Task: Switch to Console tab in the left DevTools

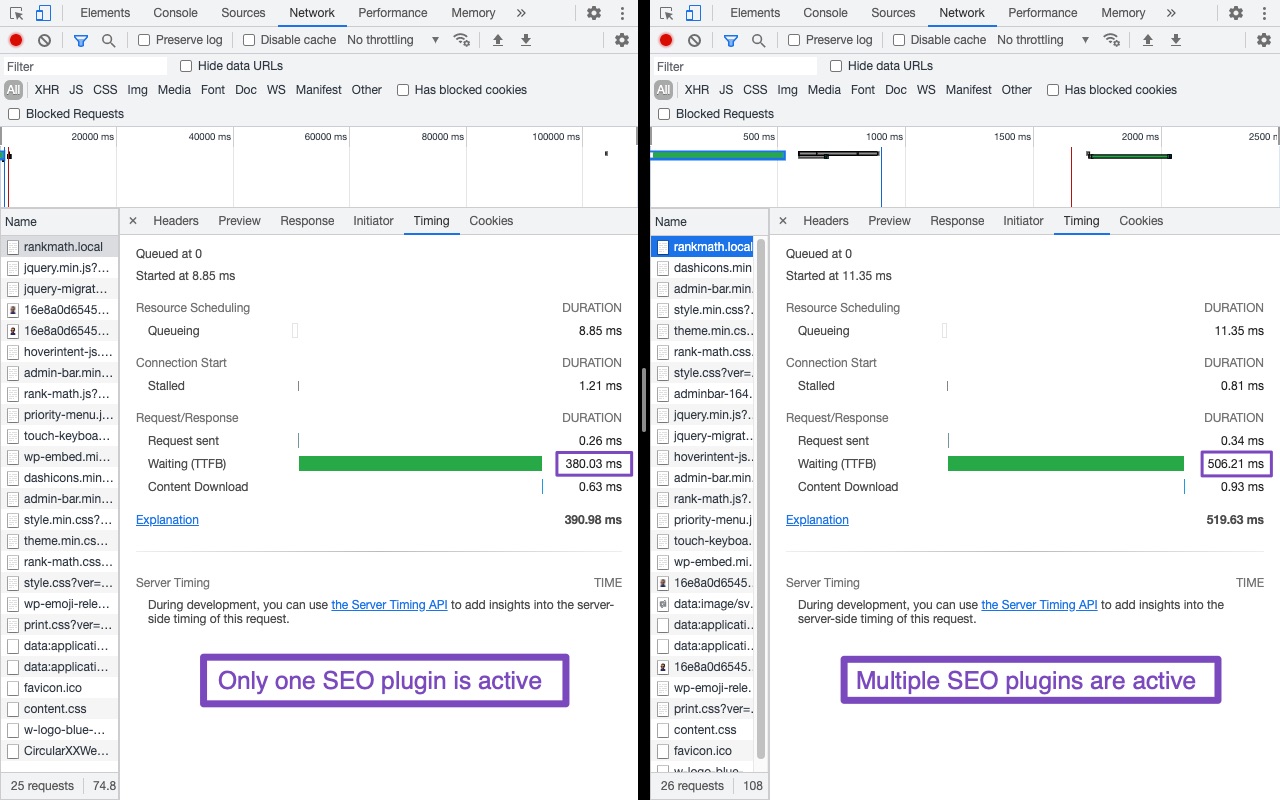Action: 175,13
